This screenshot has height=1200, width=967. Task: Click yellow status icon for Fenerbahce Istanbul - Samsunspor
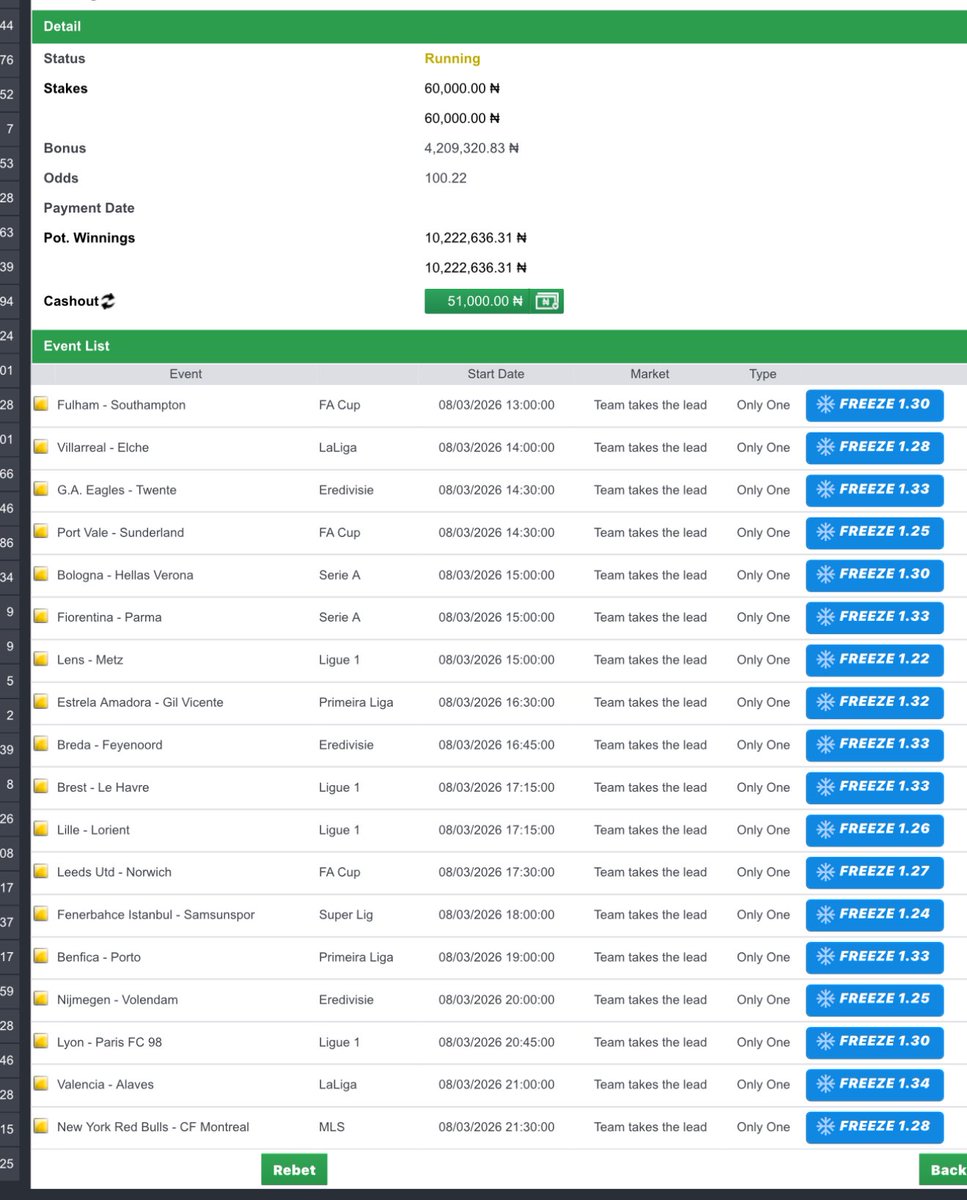pos(41,915)
